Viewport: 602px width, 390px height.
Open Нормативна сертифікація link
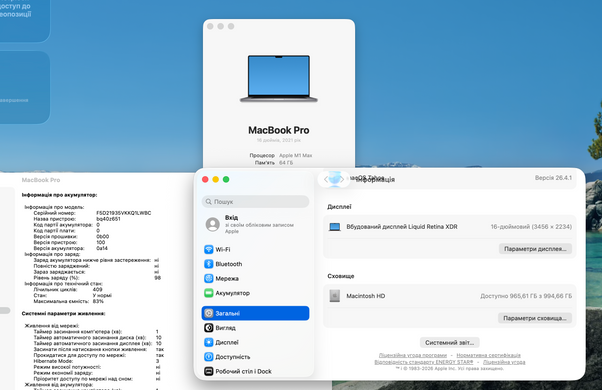(488, 355)
